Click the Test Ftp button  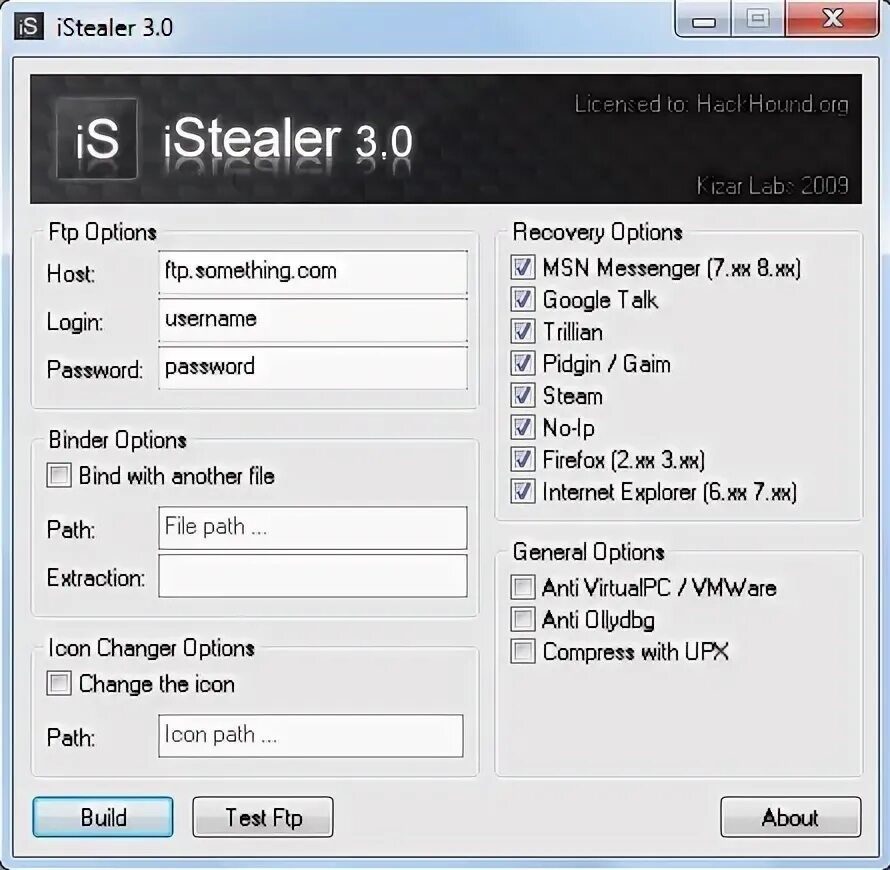pyautogui.click(x=263, y=817)
